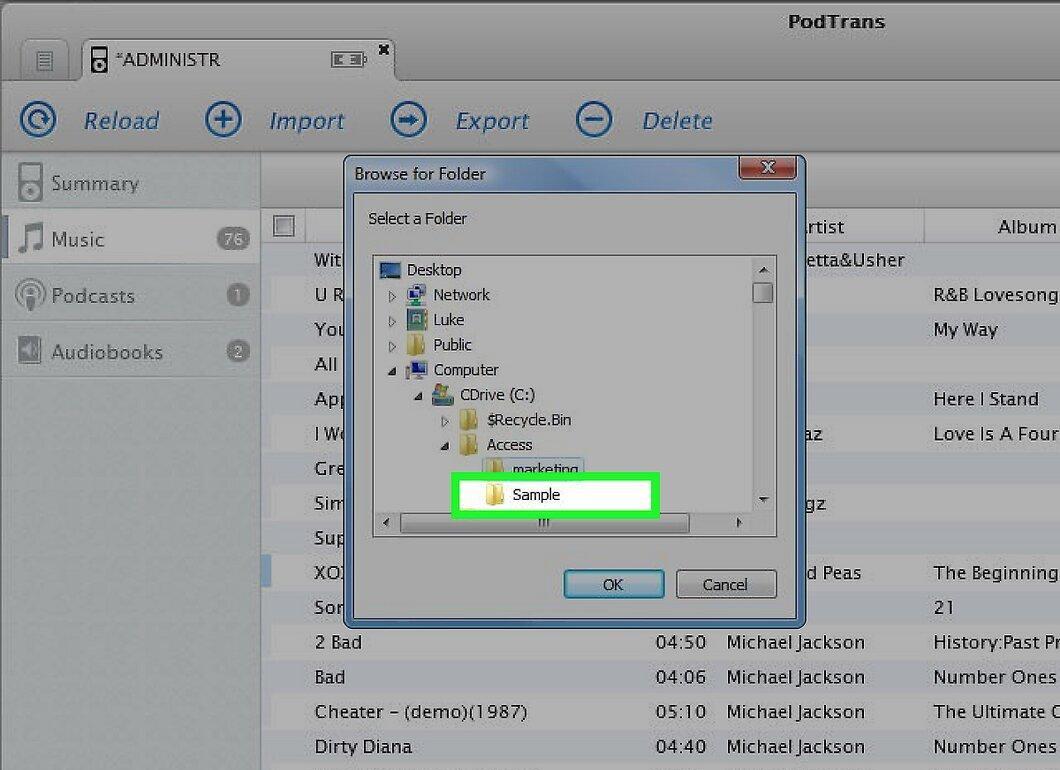1060x770 pixels.
Task: Close the ADMINISTR device tab
Action: point(383,49)
